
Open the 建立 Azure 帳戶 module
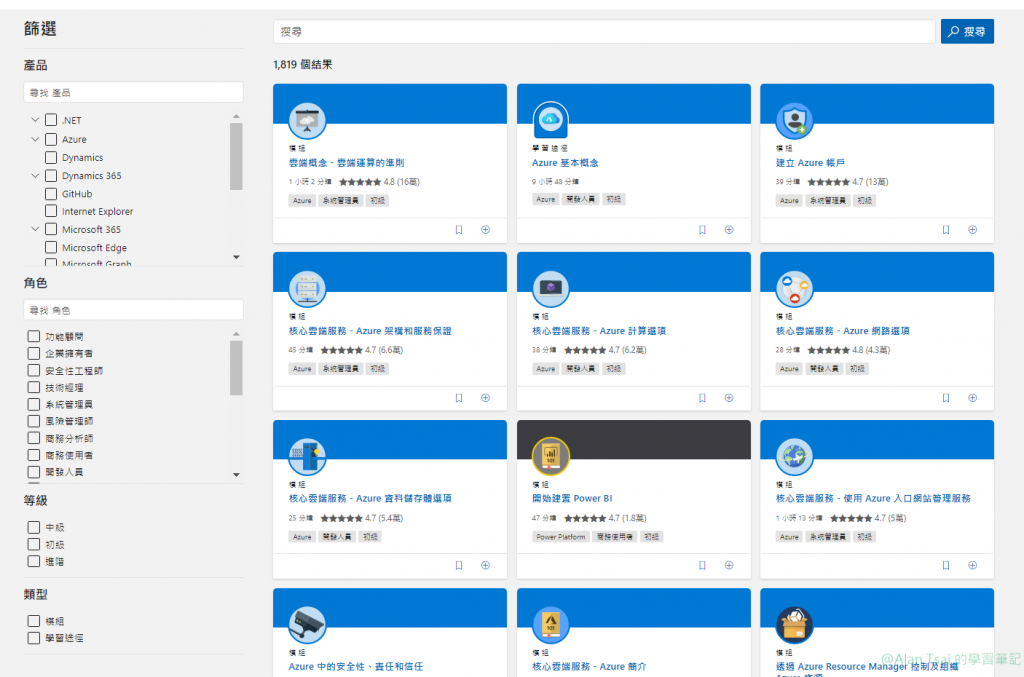(x=810, y=163)
